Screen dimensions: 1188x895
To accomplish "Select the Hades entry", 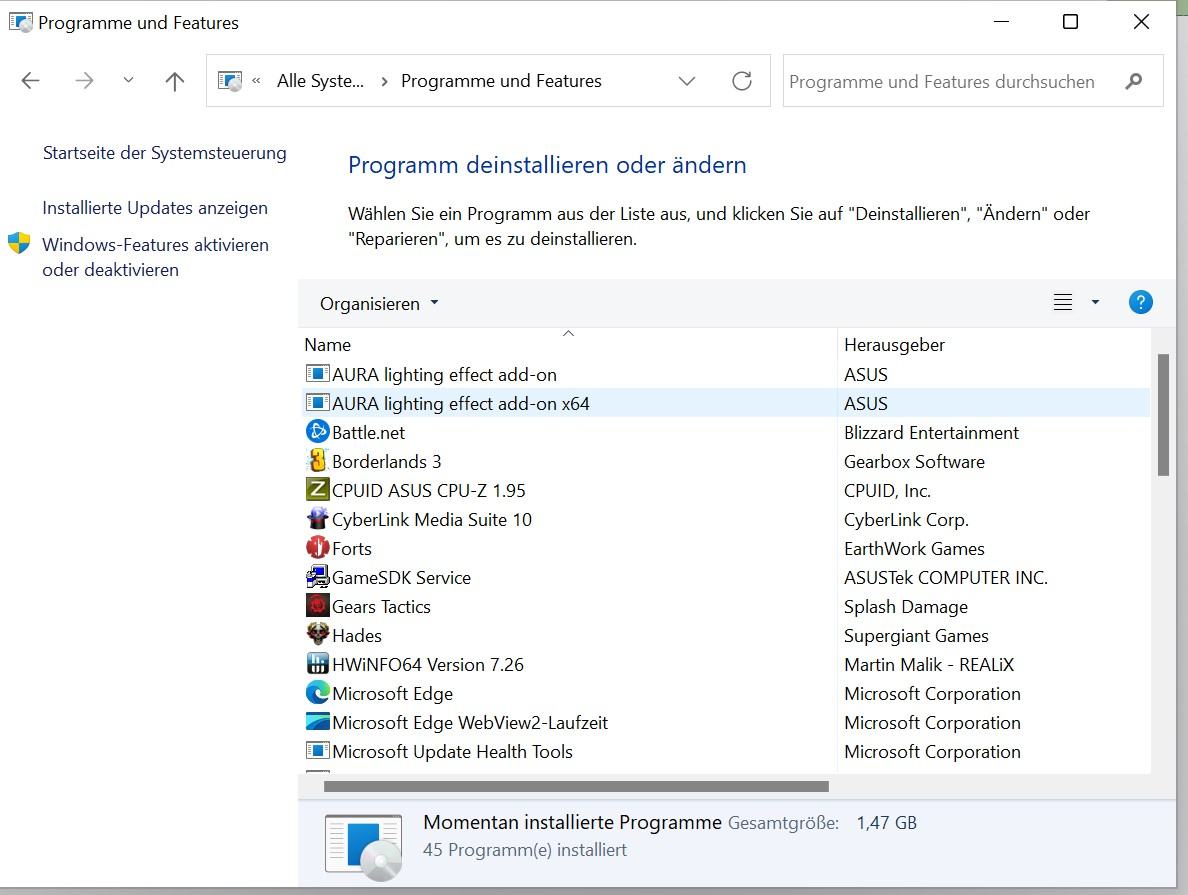I will pos(357,636).
